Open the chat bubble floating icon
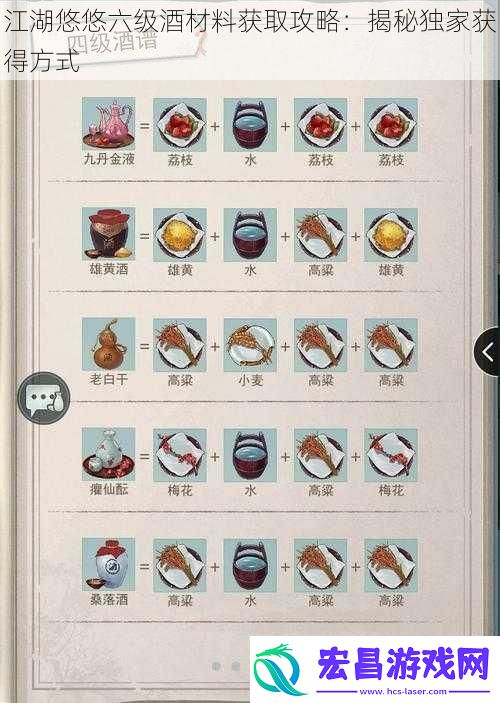Image resolution: width=500 pixels, height=703 pixels. click(44, 398)
